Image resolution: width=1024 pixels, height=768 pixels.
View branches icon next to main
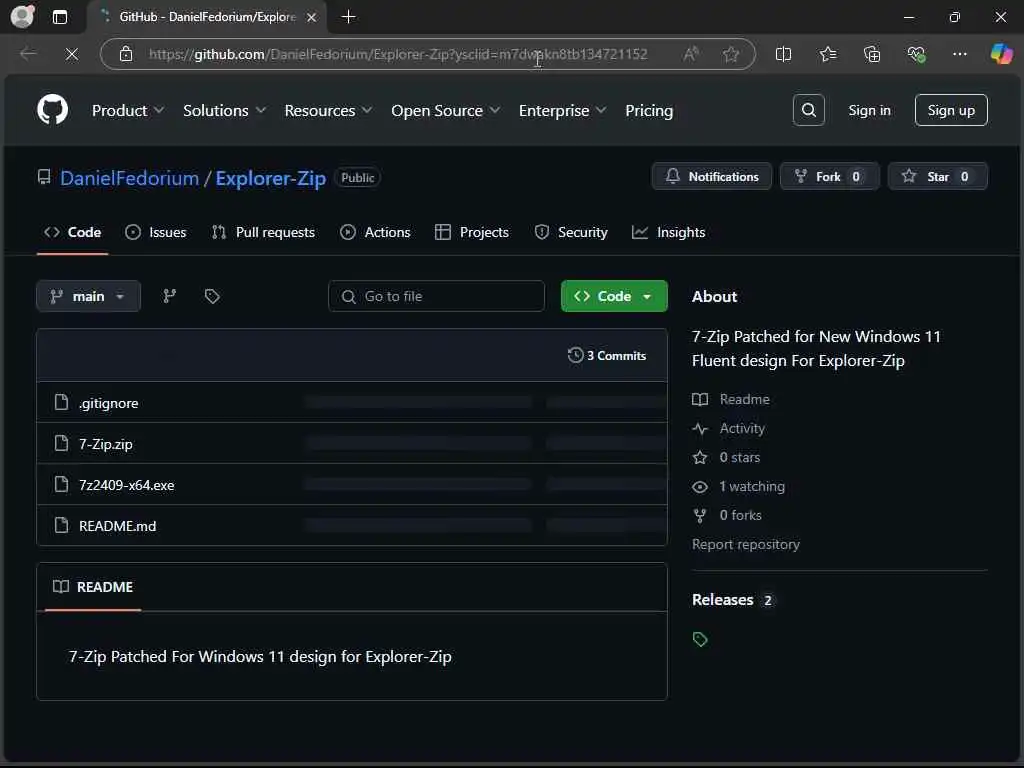click(x=169, y=296)
